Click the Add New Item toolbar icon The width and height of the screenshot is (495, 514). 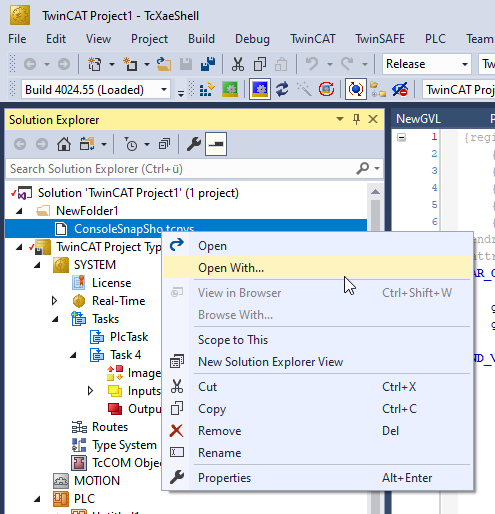[x=130, y=64]
